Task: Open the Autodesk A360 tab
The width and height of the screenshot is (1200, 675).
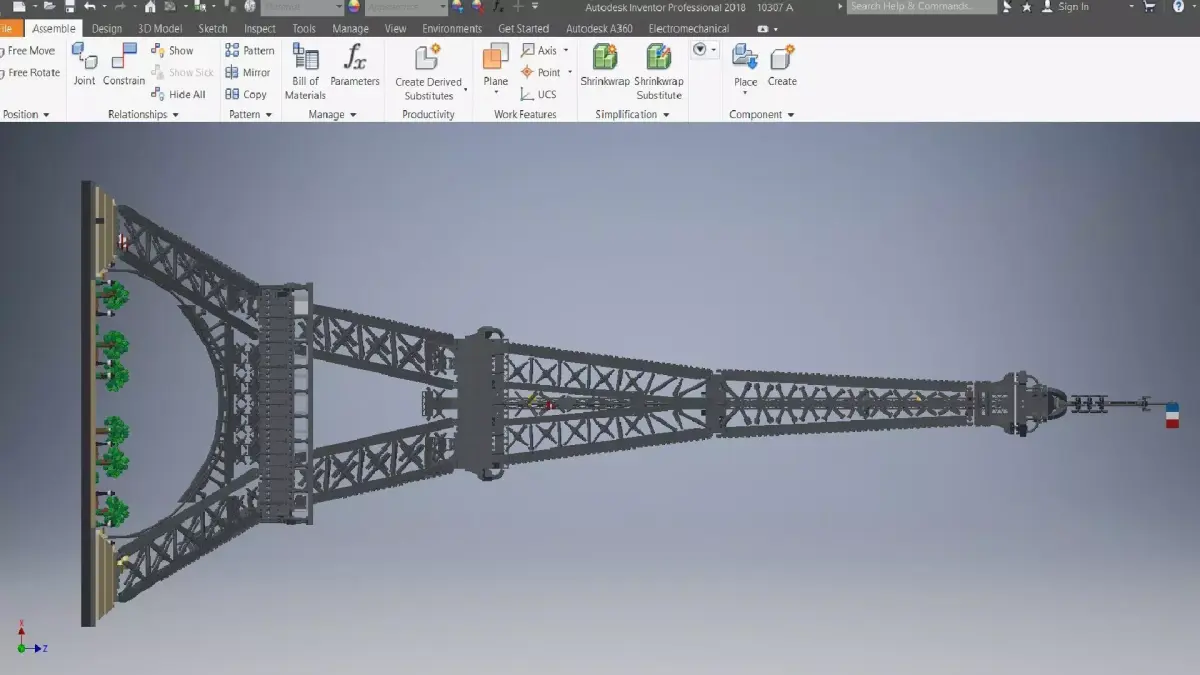Action: 599,29
